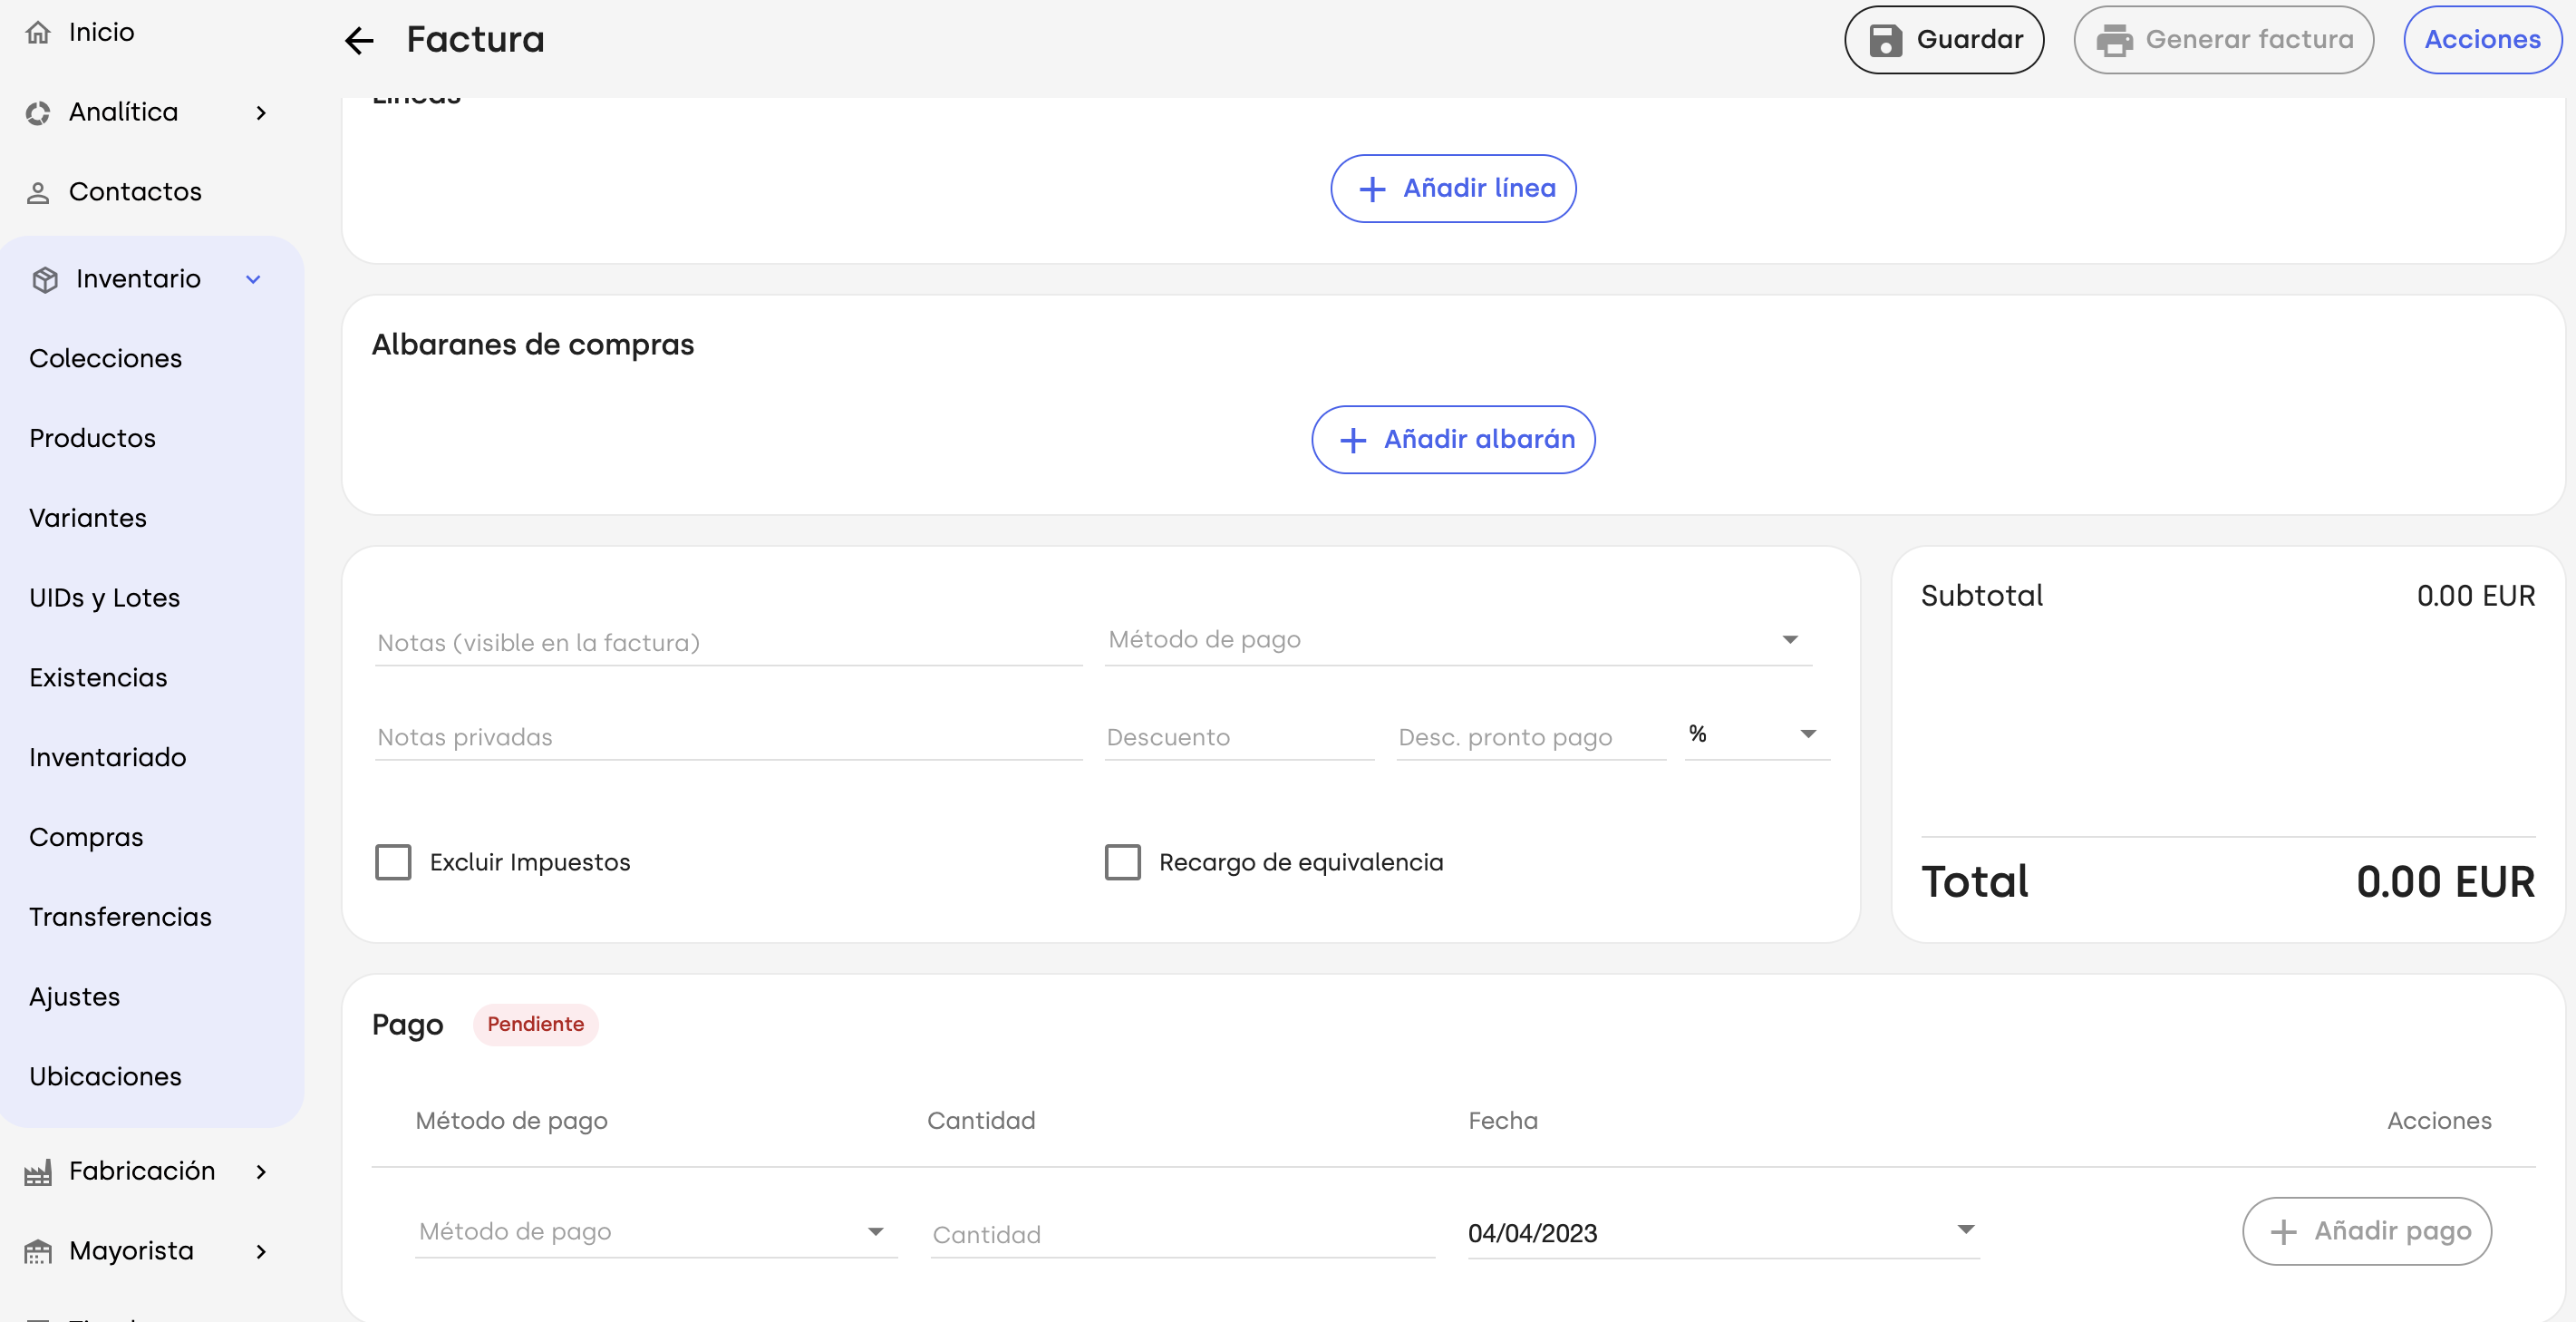The width and height of the screenshot is (2576, 1322).
Task: Click the Desc. pronto pago field
Action: tap(1531, 738)
